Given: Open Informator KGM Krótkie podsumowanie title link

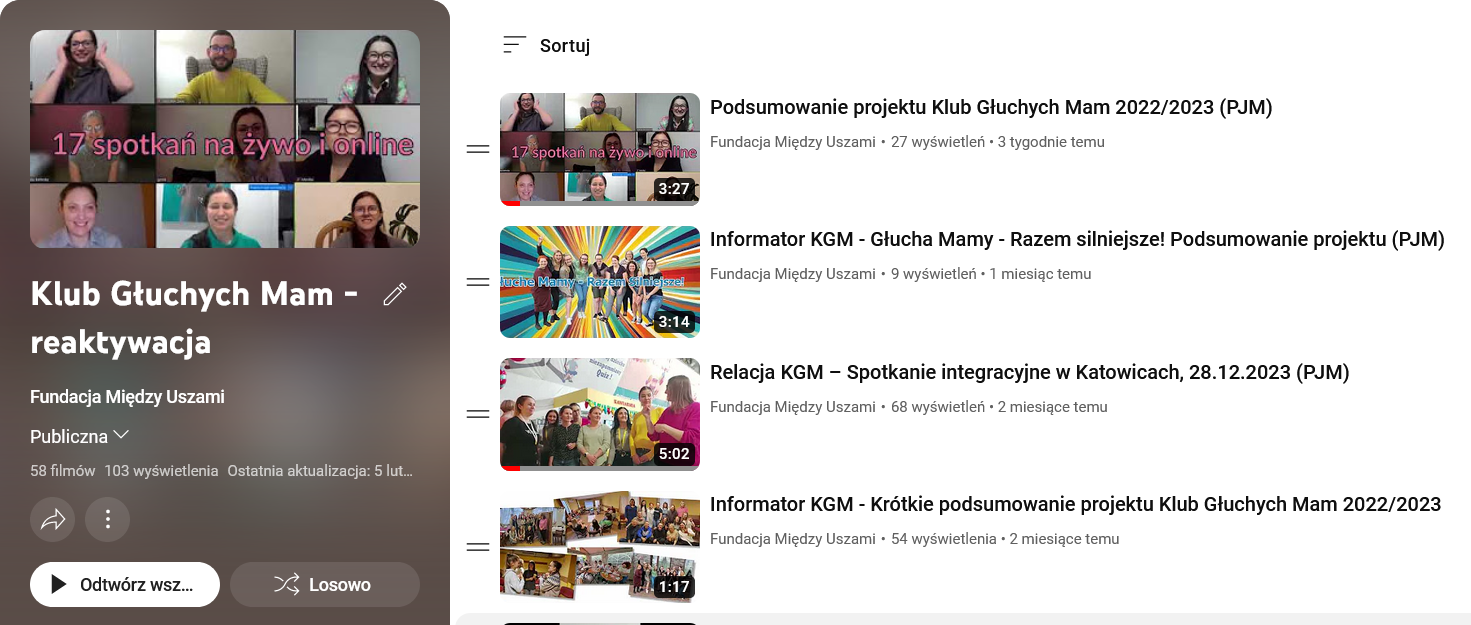Looking at the screenshot, I should (x=1075, y=505).
